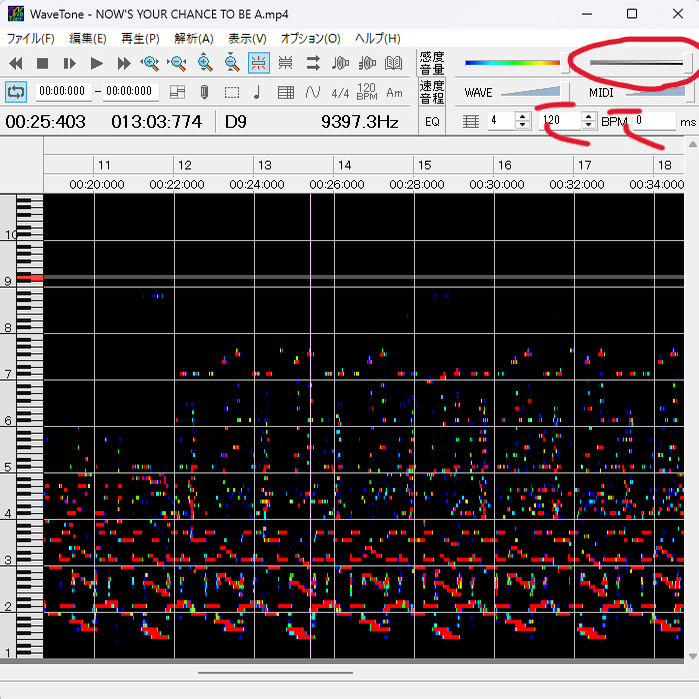Zoom out vertically on the pitch axis

coord(232,63)
